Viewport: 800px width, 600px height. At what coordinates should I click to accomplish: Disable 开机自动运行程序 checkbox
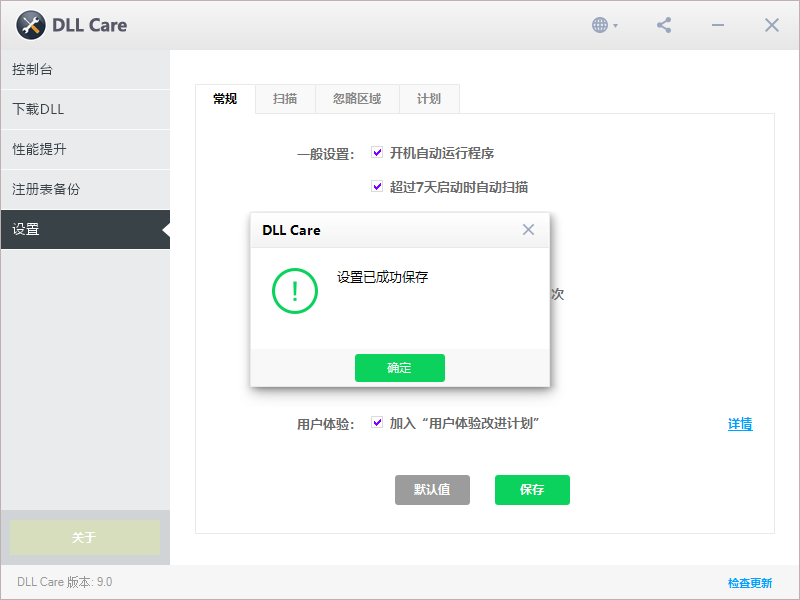377,152
